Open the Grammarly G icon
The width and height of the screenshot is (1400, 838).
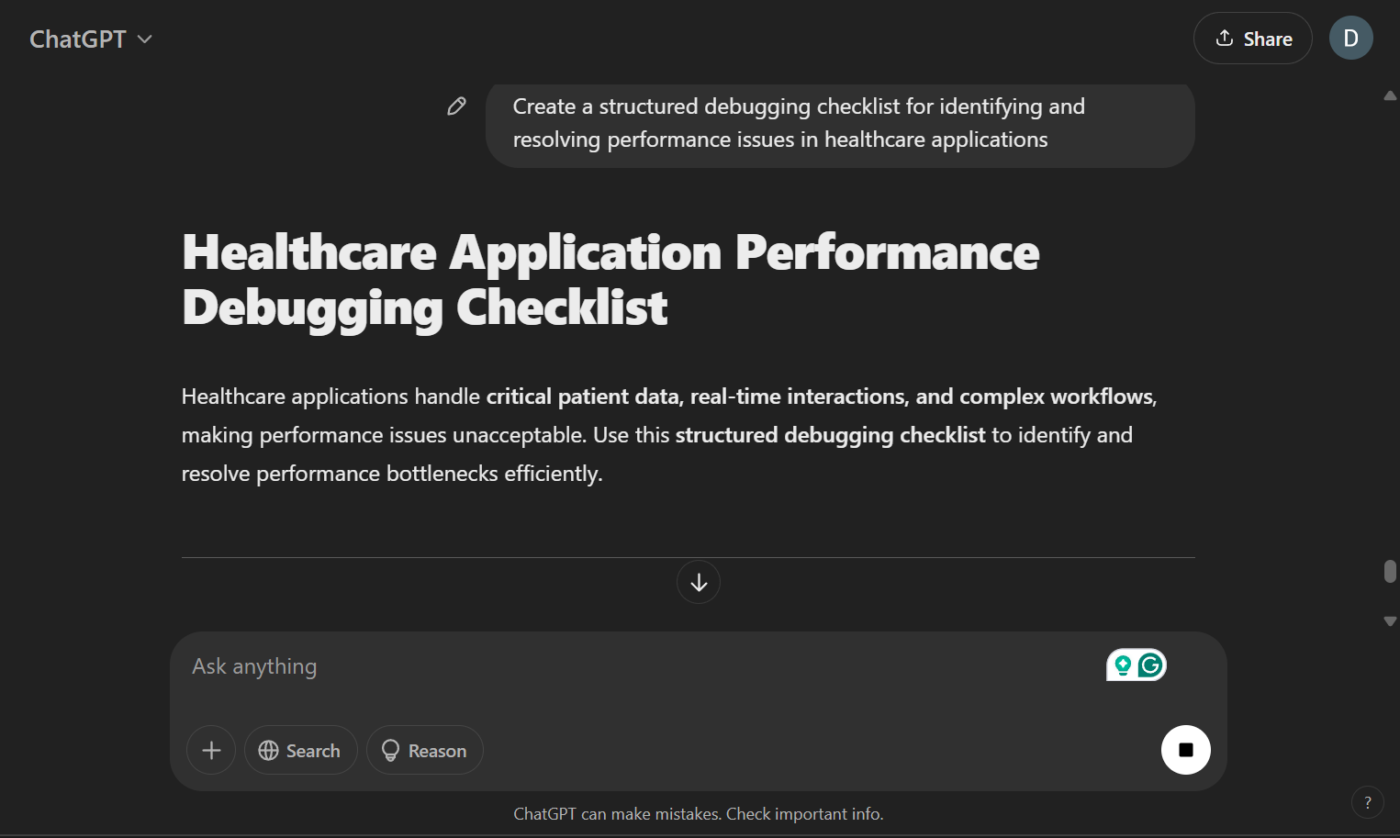1151,665
